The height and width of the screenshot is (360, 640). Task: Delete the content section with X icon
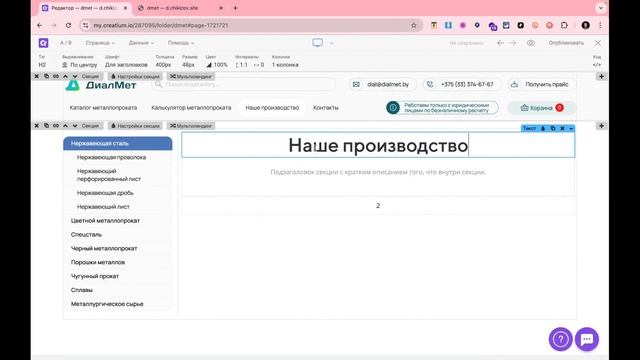[x=37, y=126]
